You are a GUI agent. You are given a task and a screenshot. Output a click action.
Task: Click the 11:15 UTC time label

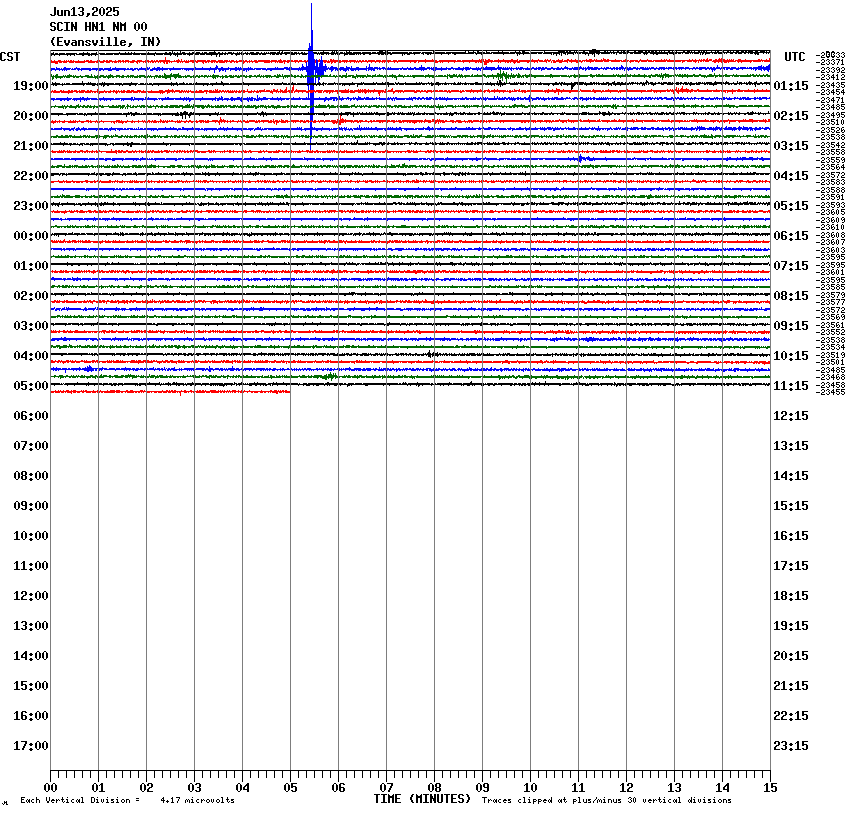pyautogui.click(x=791, y=386)
